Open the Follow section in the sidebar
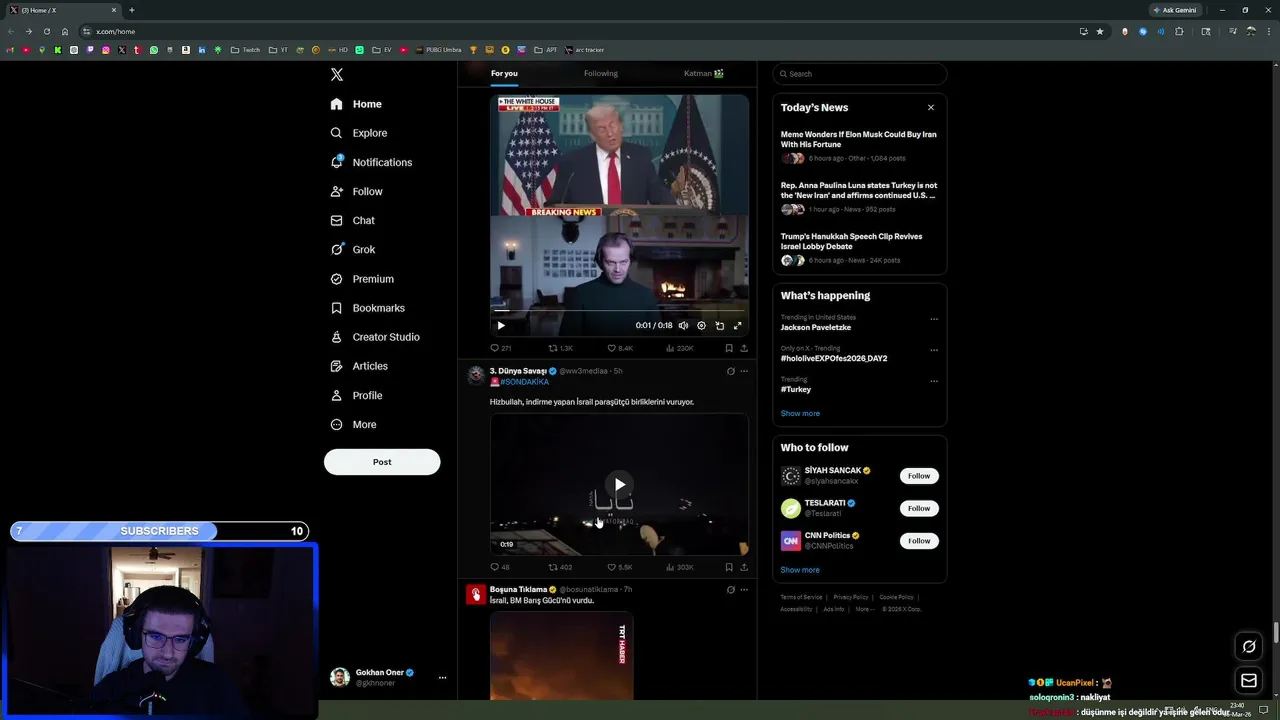 [357, 191]
